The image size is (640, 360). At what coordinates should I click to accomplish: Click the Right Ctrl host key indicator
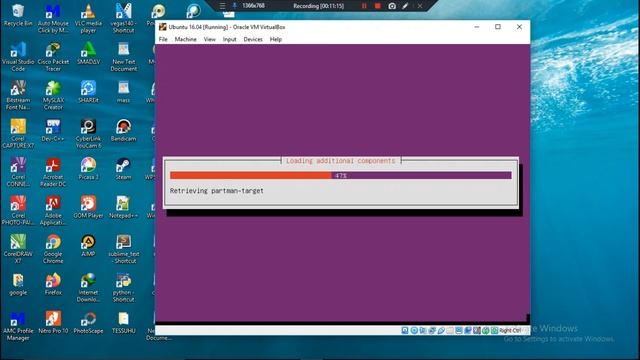510,330
